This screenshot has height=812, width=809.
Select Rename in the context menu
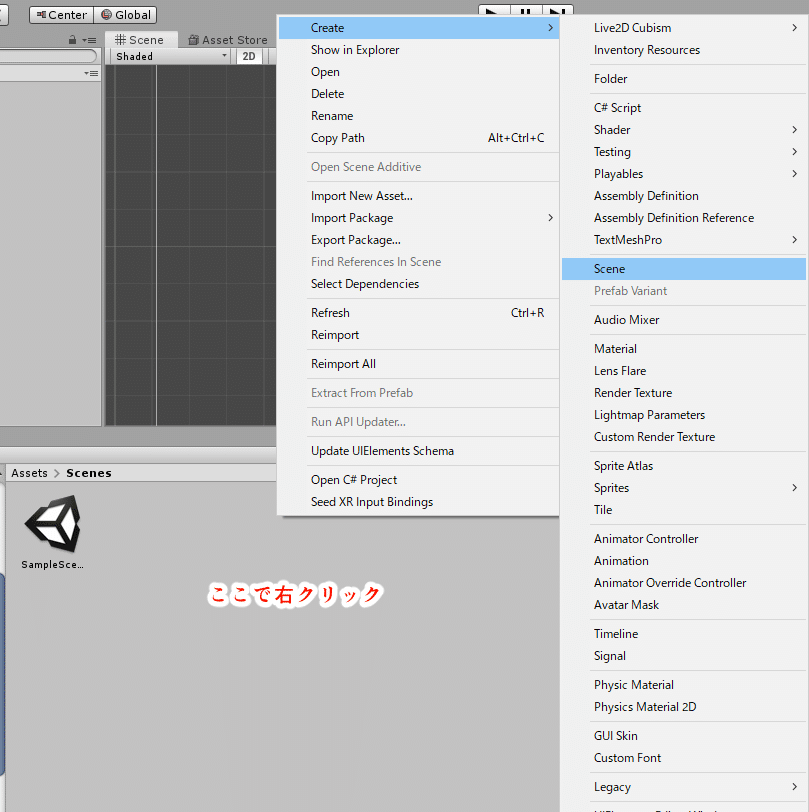pos(418,116)
